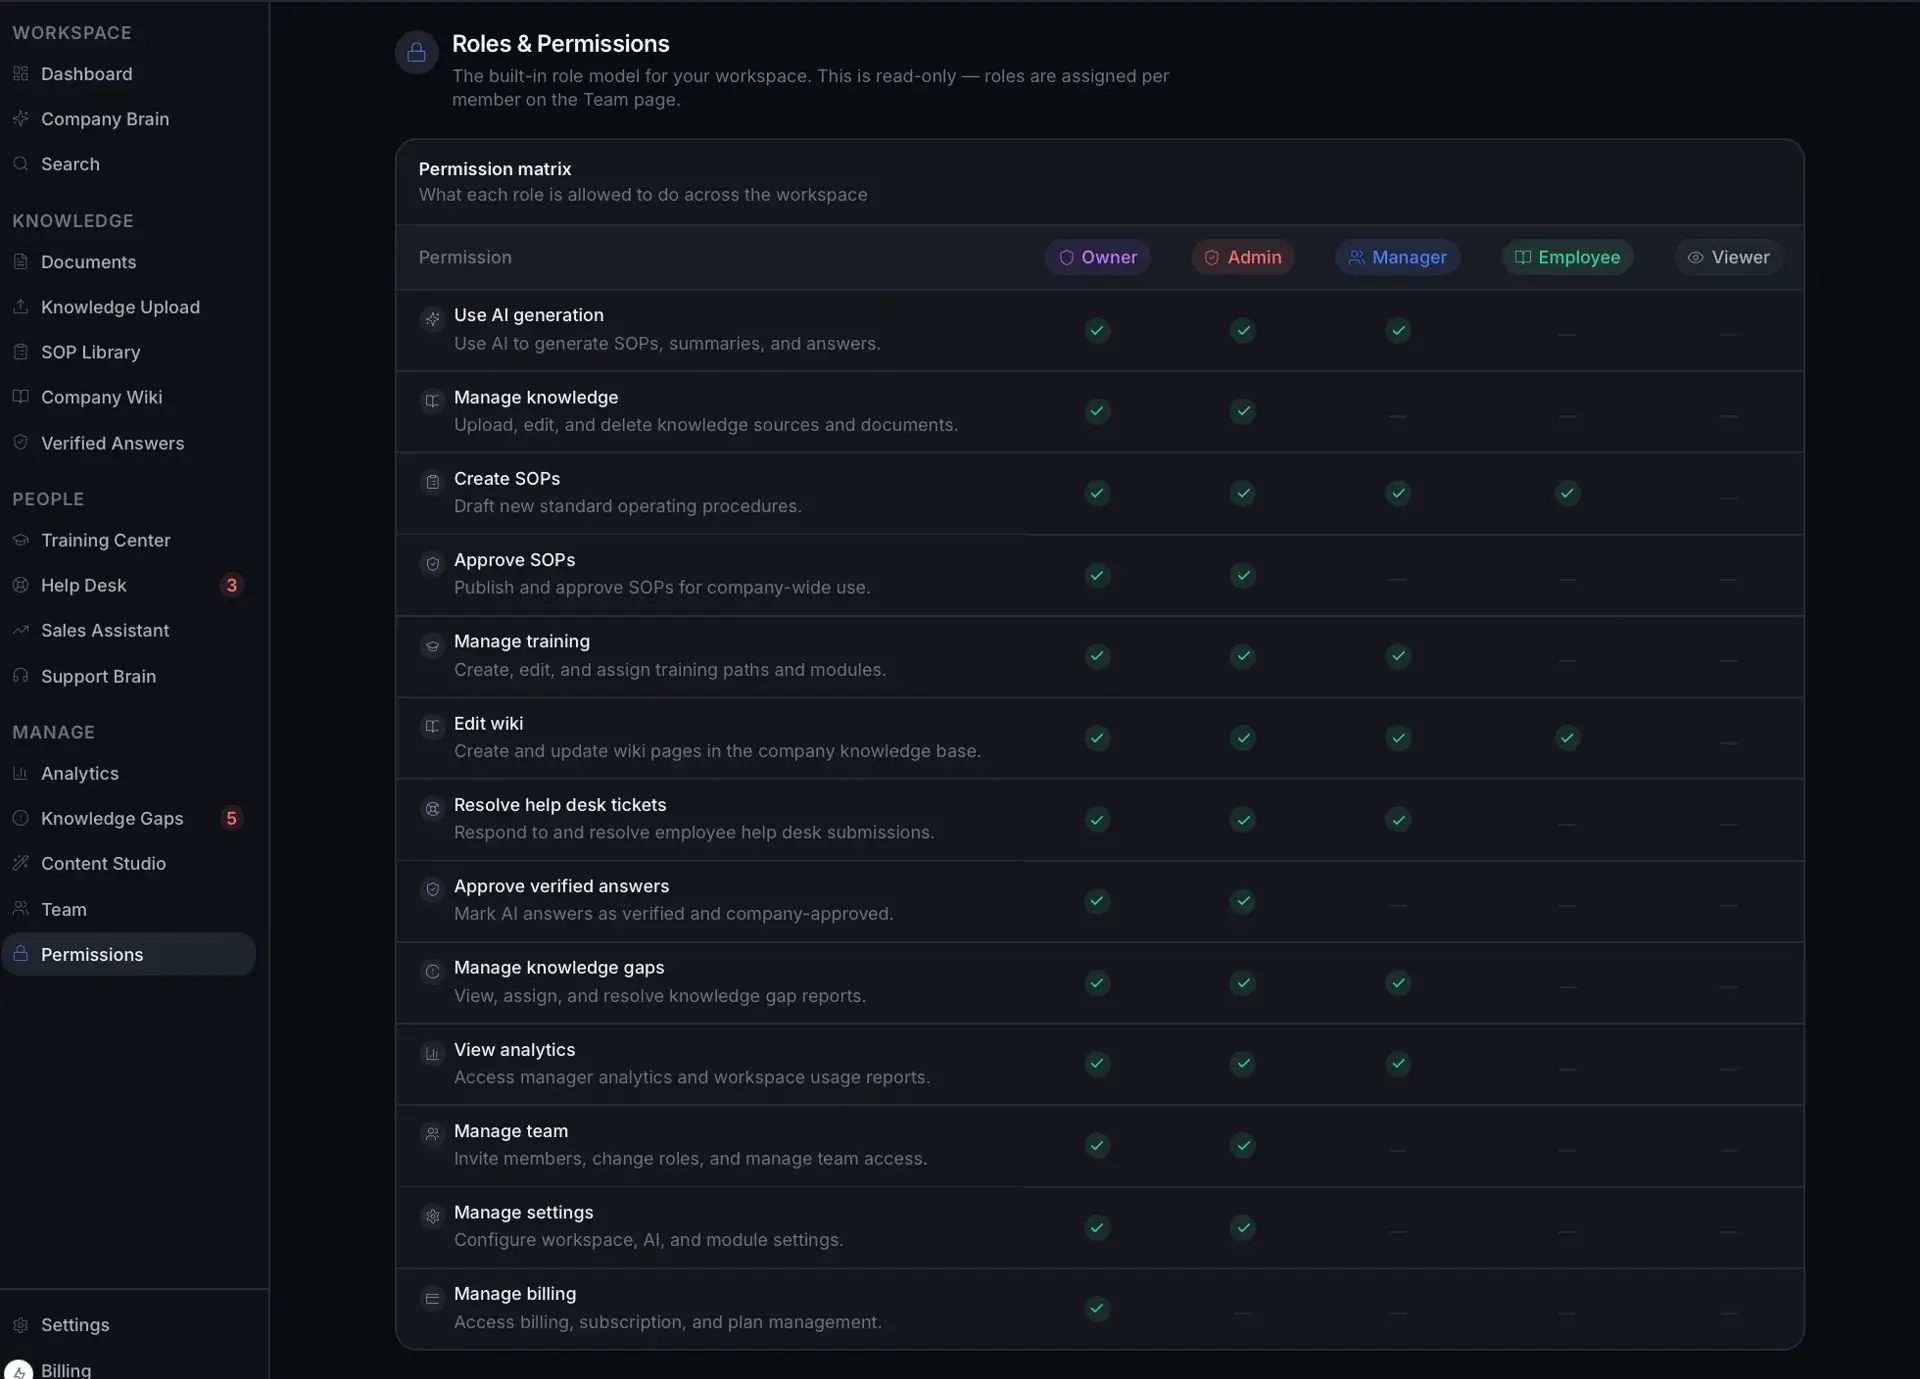Click Admin checkmark for Manage knowledge

[x=1242, y=411]
